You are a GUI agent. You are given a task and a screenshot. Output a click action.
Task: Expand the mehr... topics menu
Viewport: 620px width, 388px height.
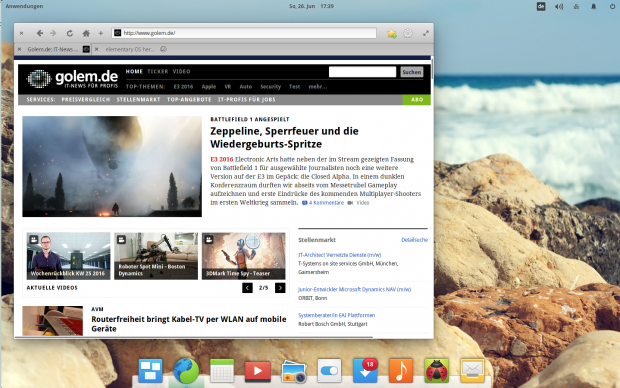click(x=318, y=87)
